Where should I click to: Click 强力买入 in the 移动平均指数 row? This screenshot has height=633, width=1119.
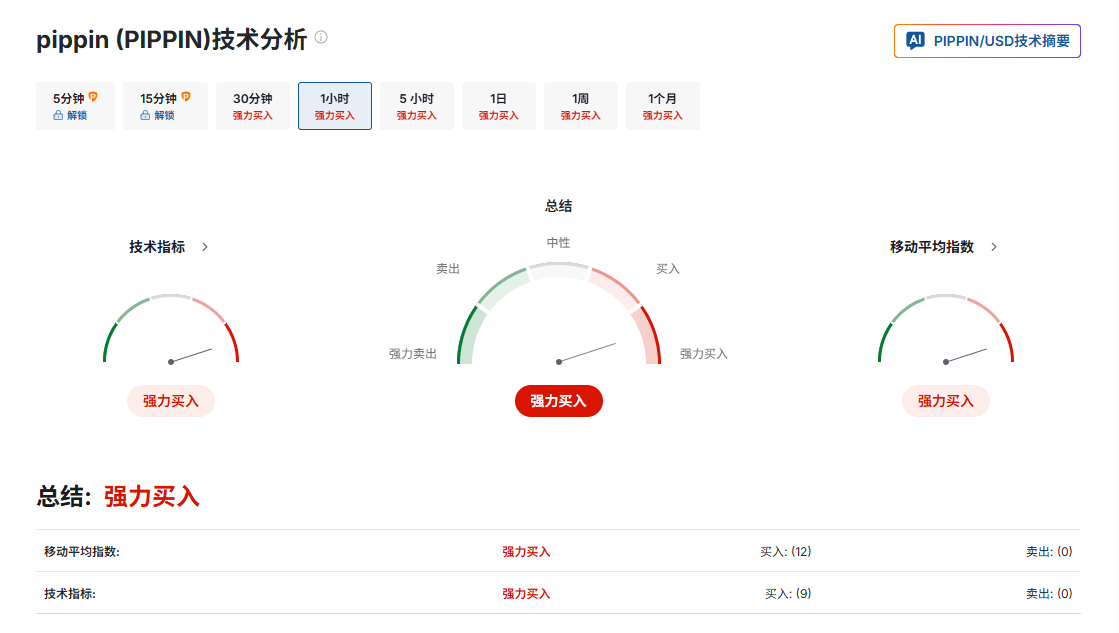point(526,552)
